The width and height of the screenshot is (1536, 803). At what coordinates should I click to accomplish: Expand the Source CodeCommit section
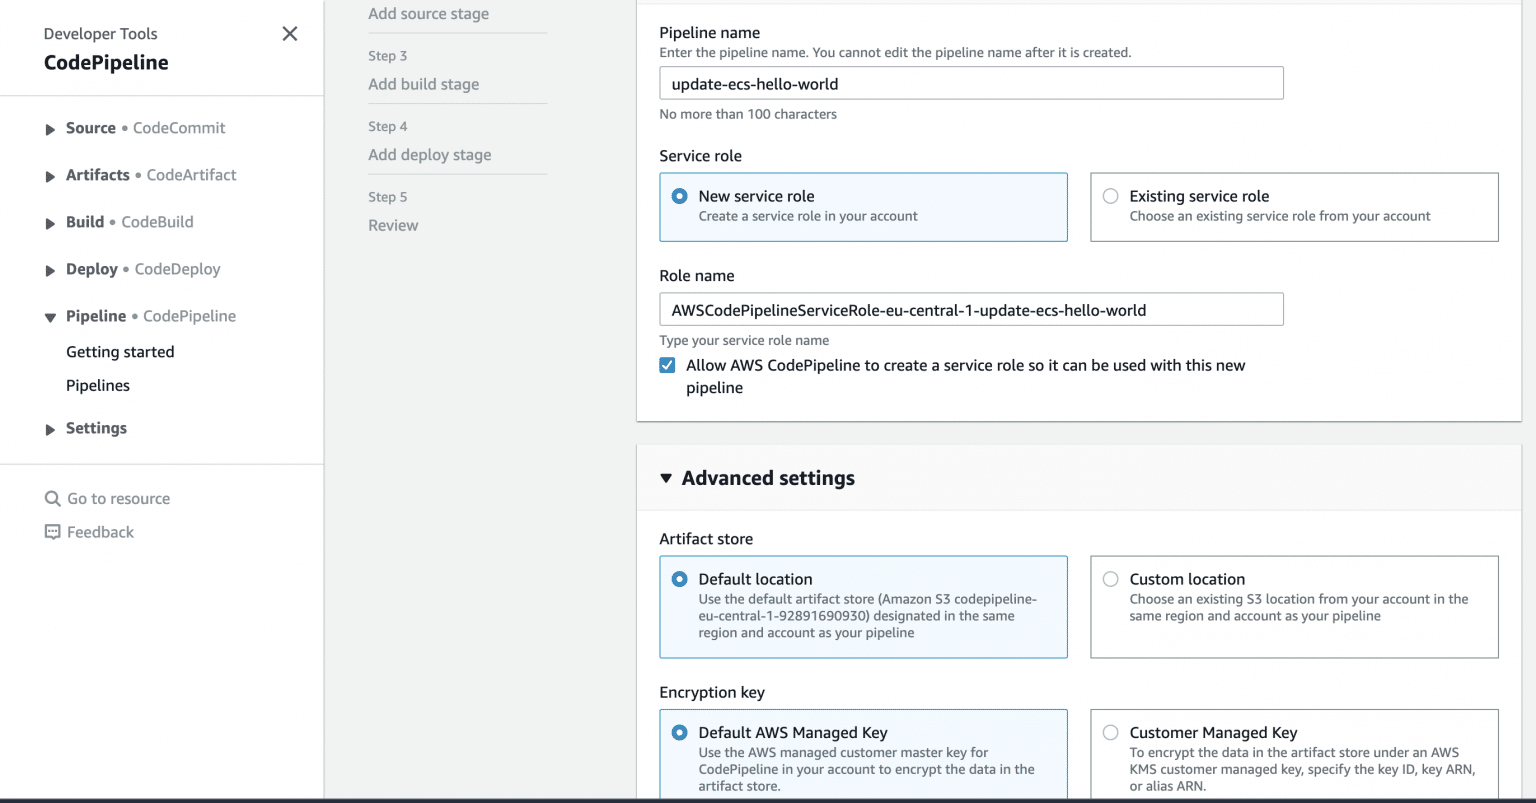50,128
